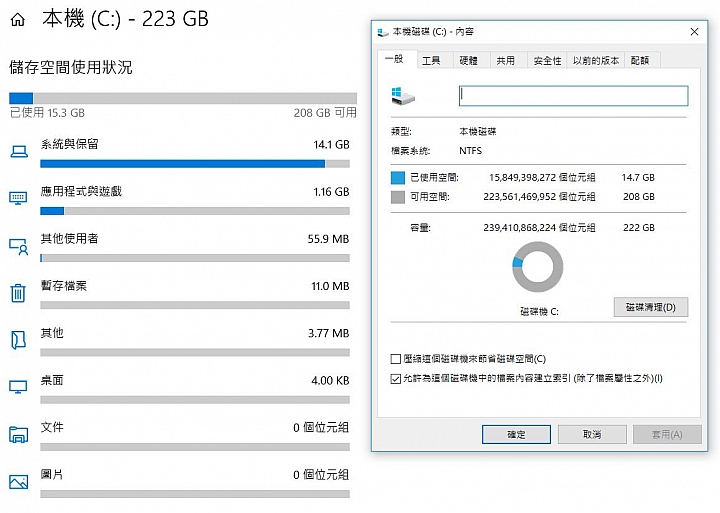Image resolution: width=720 pixels, height=513 pixels.
Task: Click the 系統與保留 usage bar
Action: coord(195,164)
